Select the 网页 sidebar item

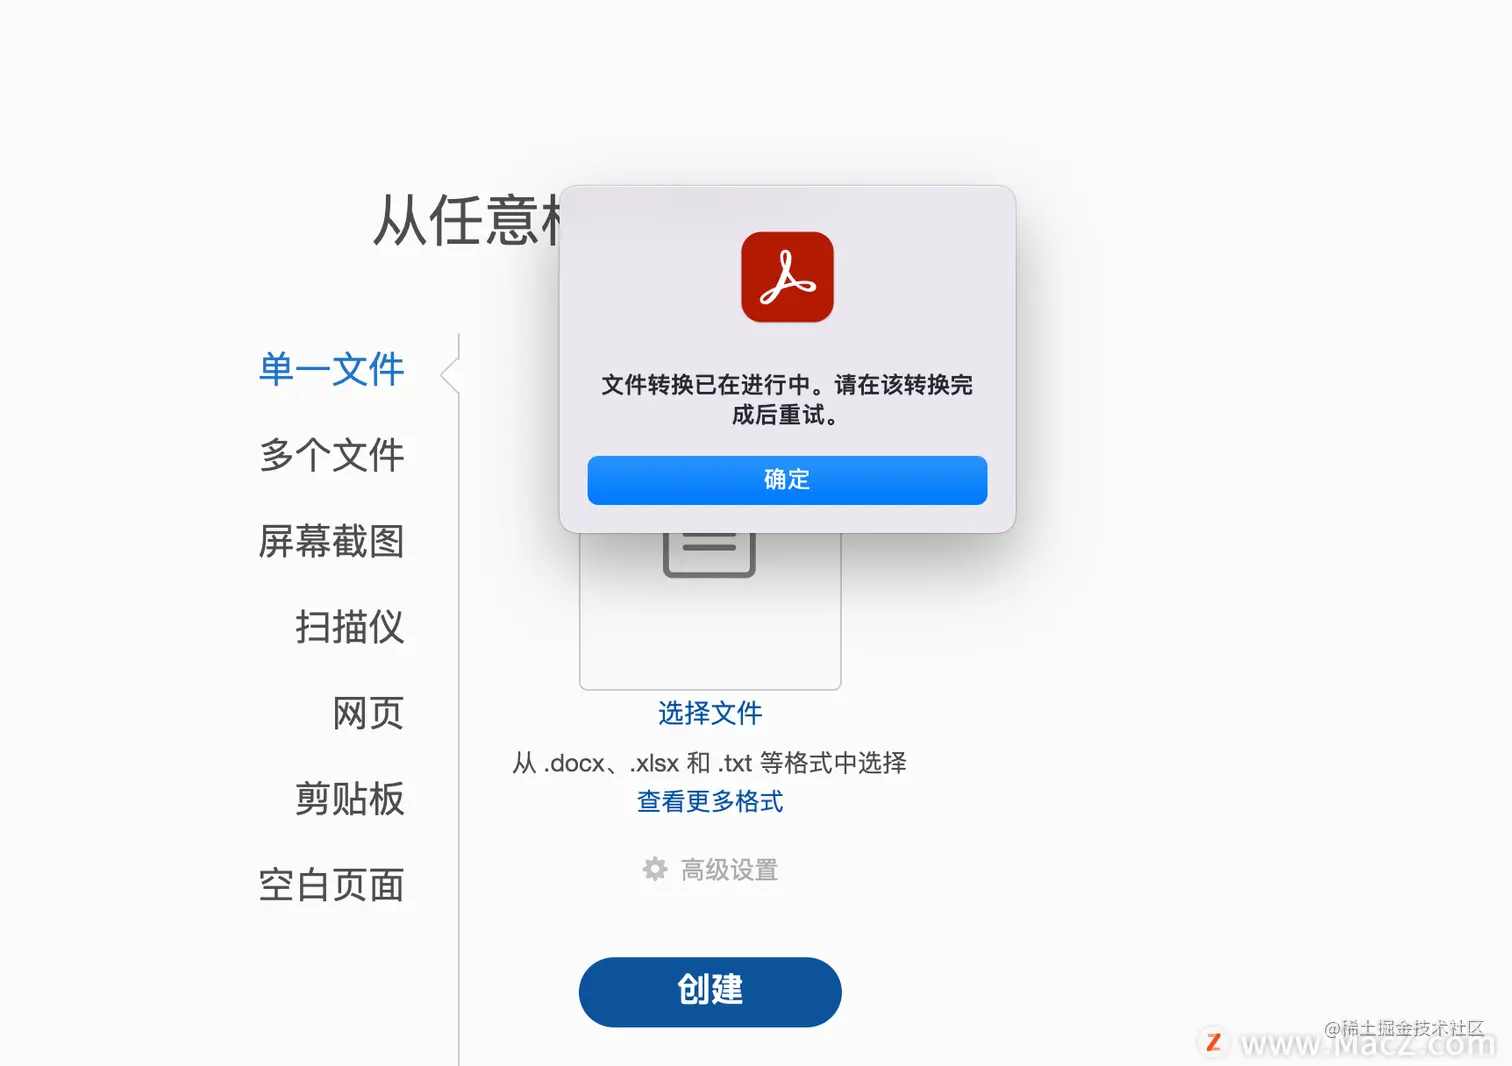pyautogui.click(x=368, y=713)
